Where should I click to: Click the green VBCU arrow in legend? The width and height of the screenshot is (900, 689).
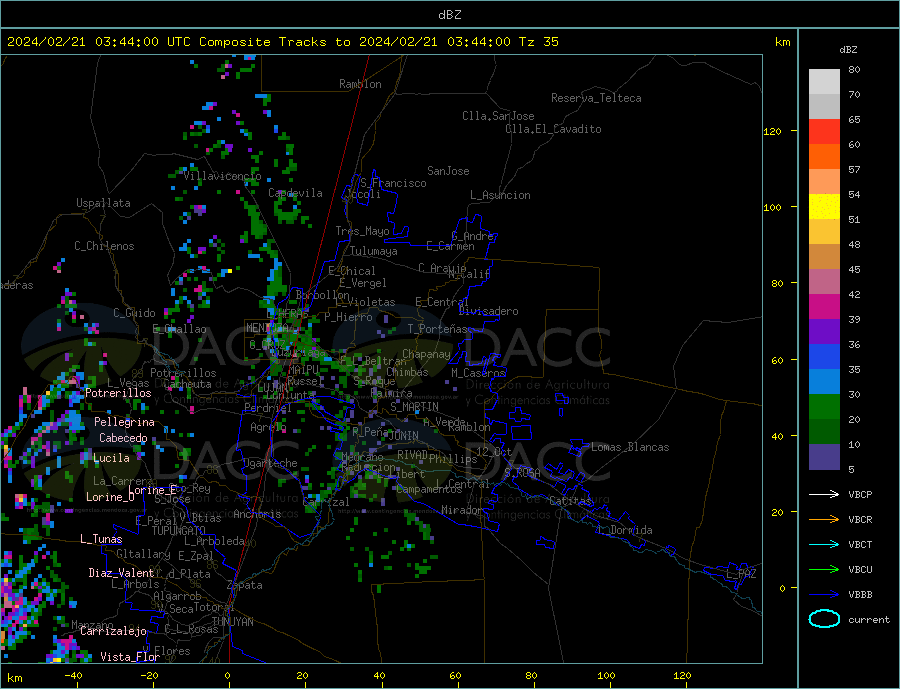[824, 570]
